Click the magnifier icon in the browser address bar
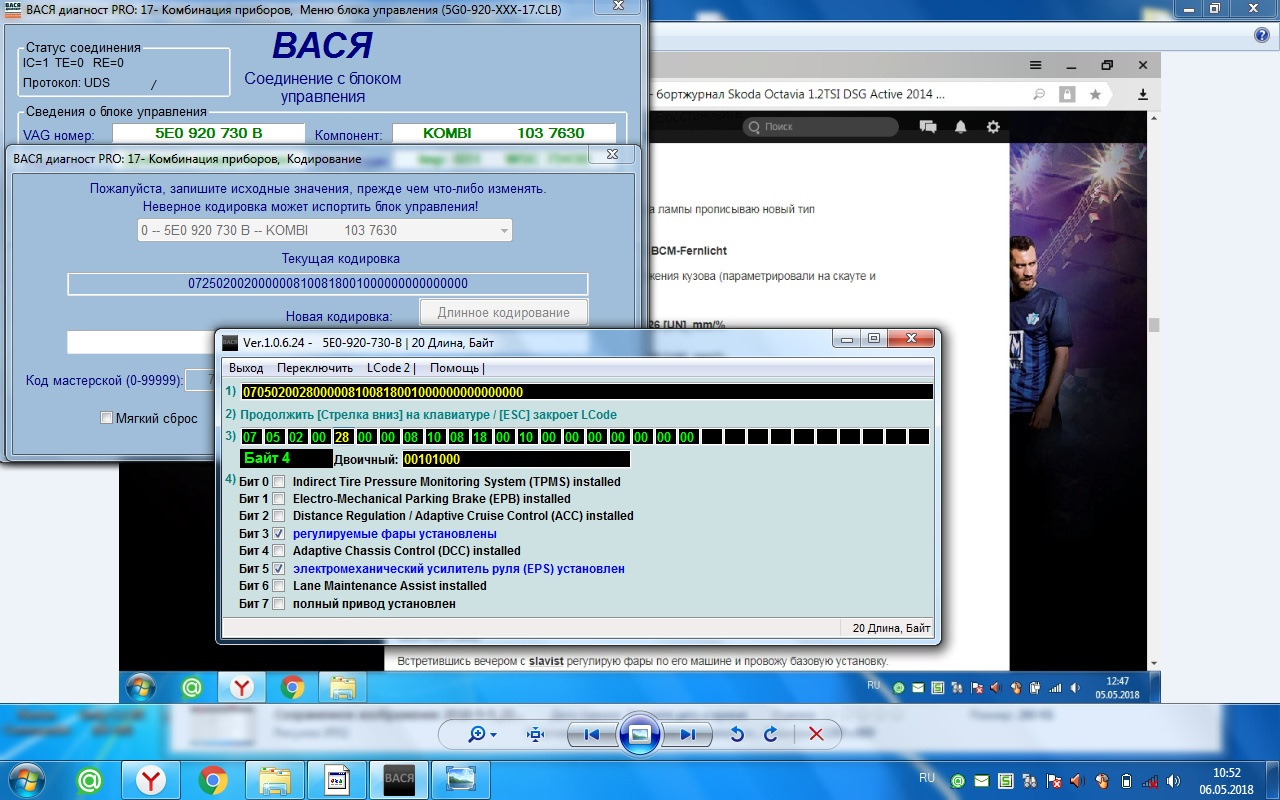This screenshot has width=1280, height=800. pyautogui.click(x=1039, y=94)
